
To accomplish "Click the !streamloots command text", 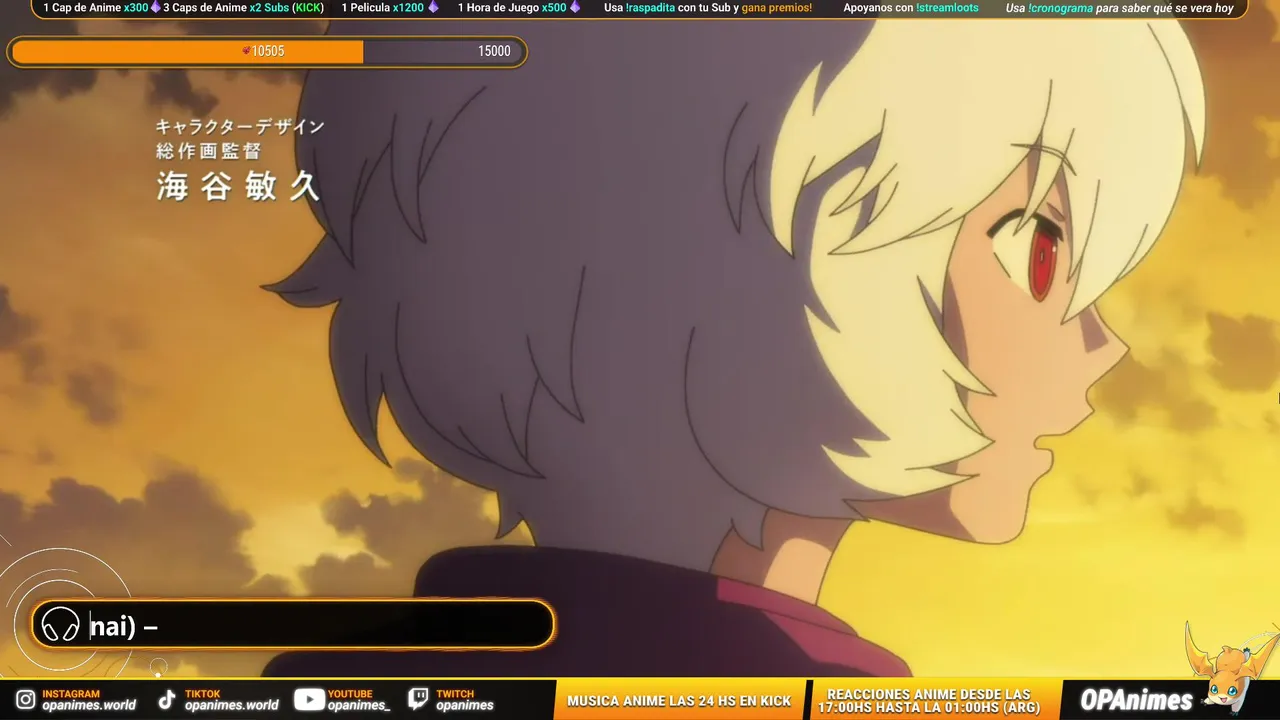I will (x=947, y=8).
